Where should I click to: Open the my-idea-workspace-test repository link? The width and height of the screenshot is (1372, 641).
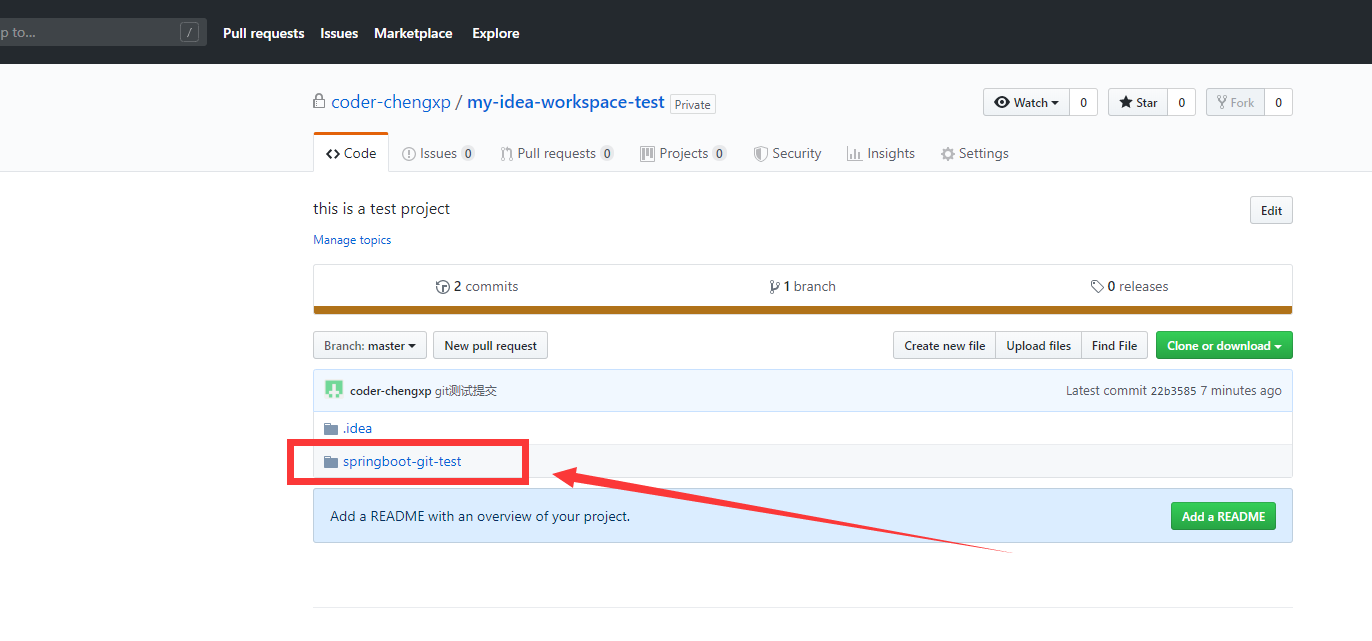pyautogui.click(x=566, y=102)
